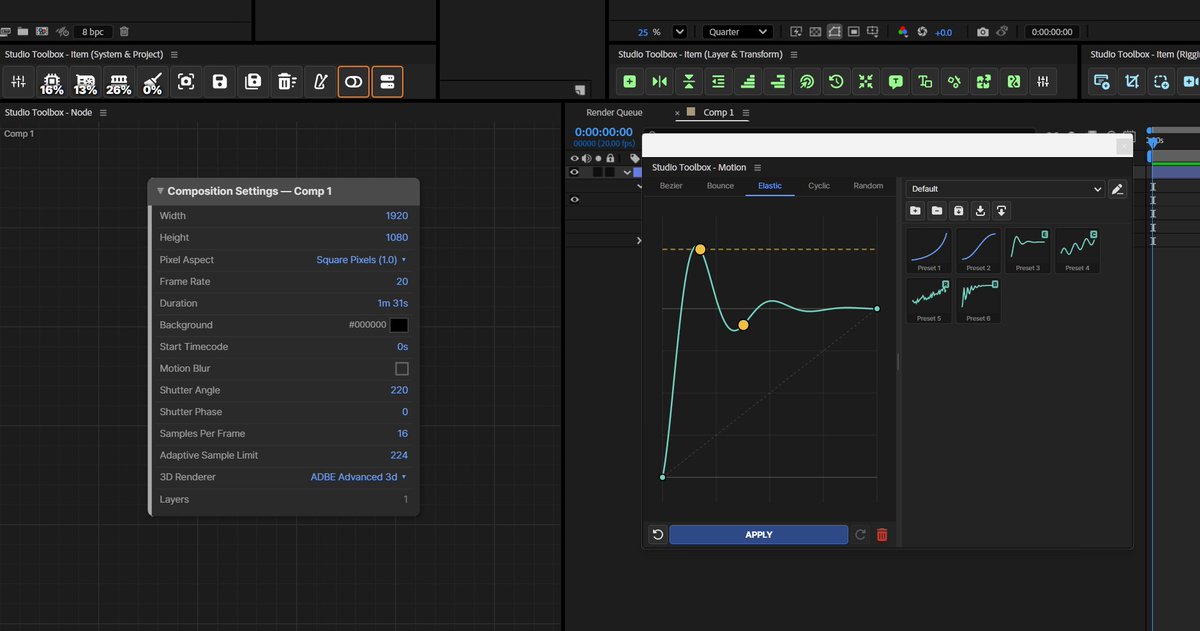Image resolution: width=1200 pixels, height=631 pixels.
Task: Click the green radar sweep icon
Action: click(807, 82)
